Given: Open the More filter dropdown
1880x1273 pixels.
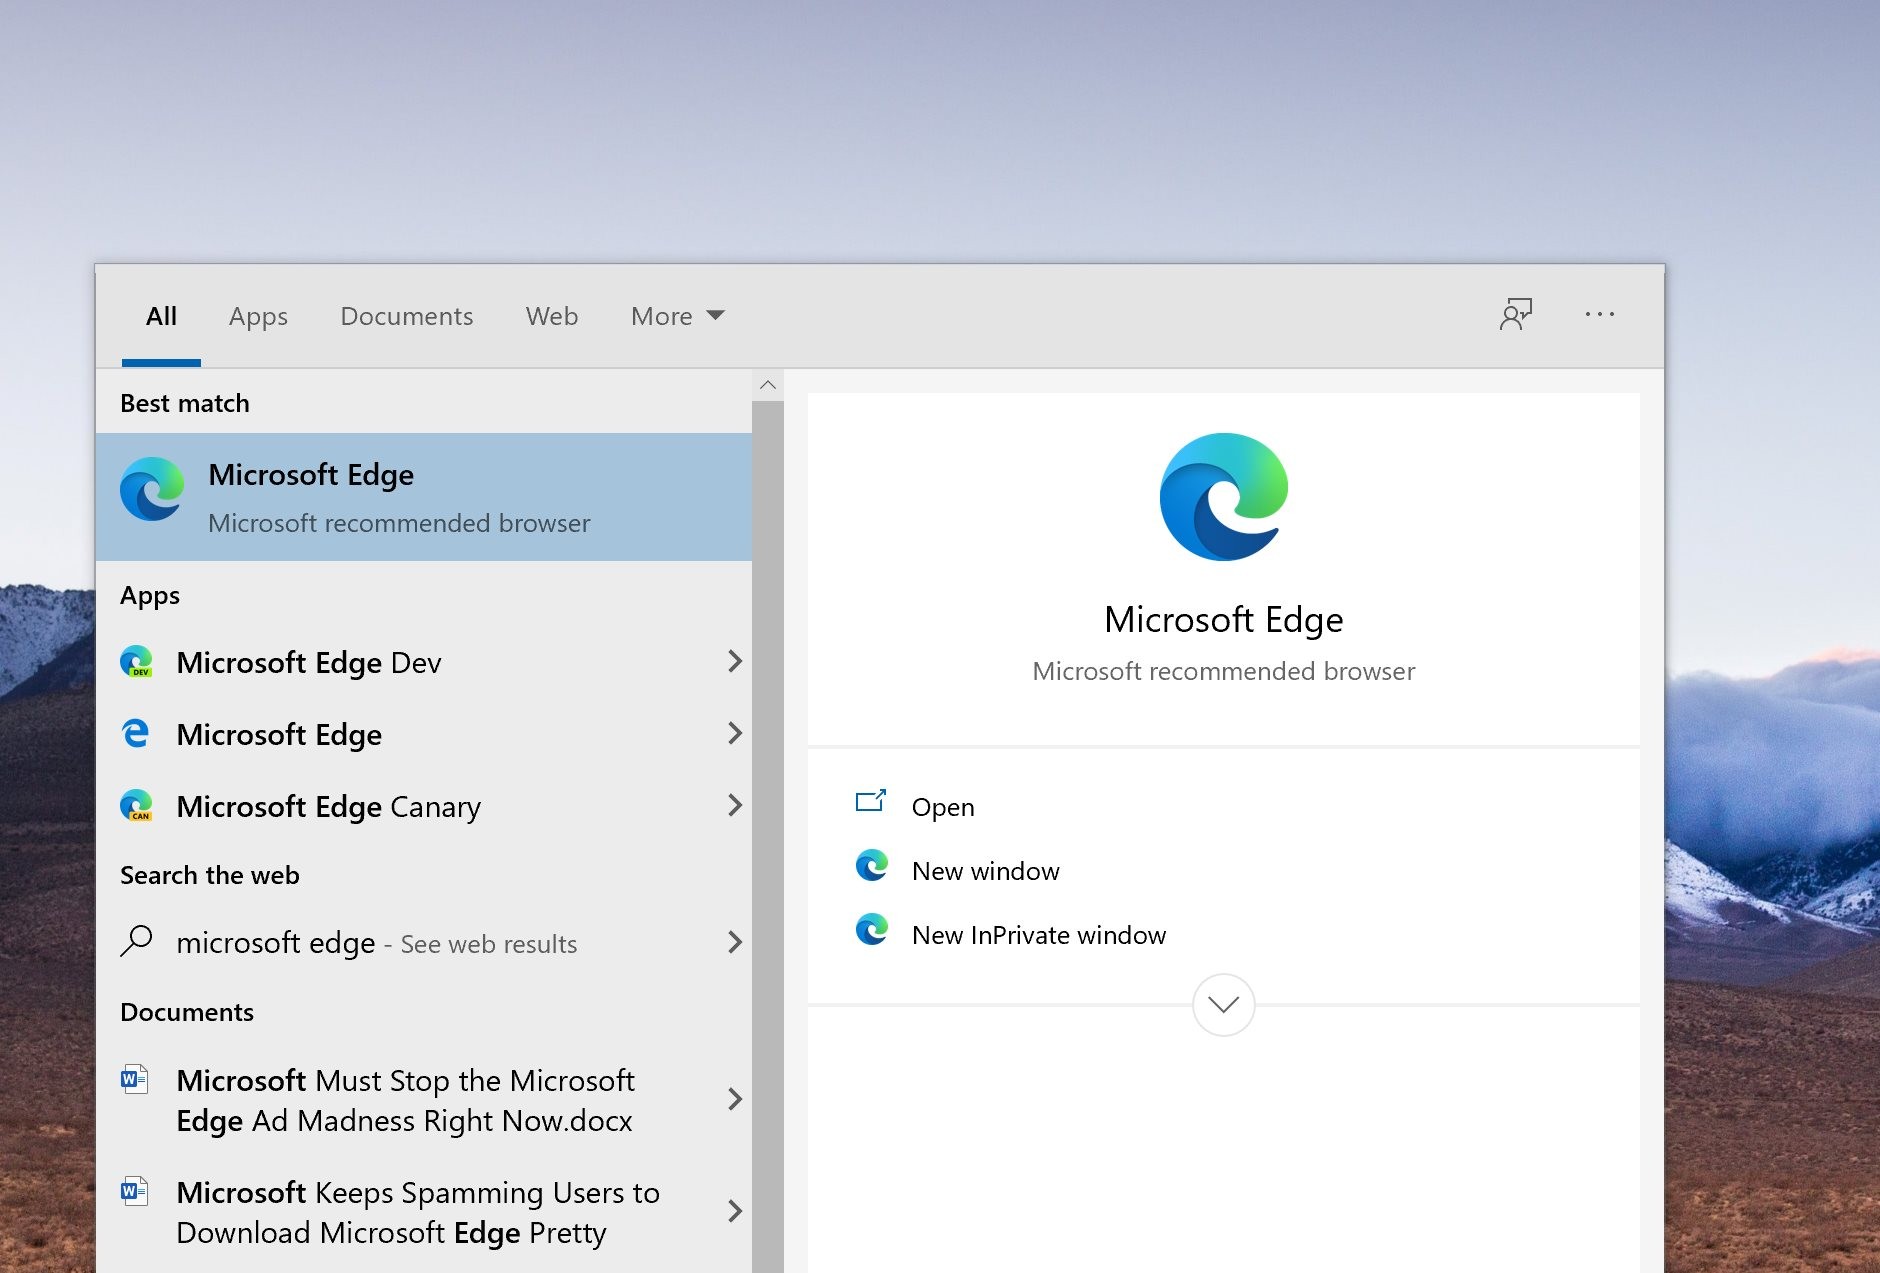Looking at the screenshot, I should click(677, 316).
